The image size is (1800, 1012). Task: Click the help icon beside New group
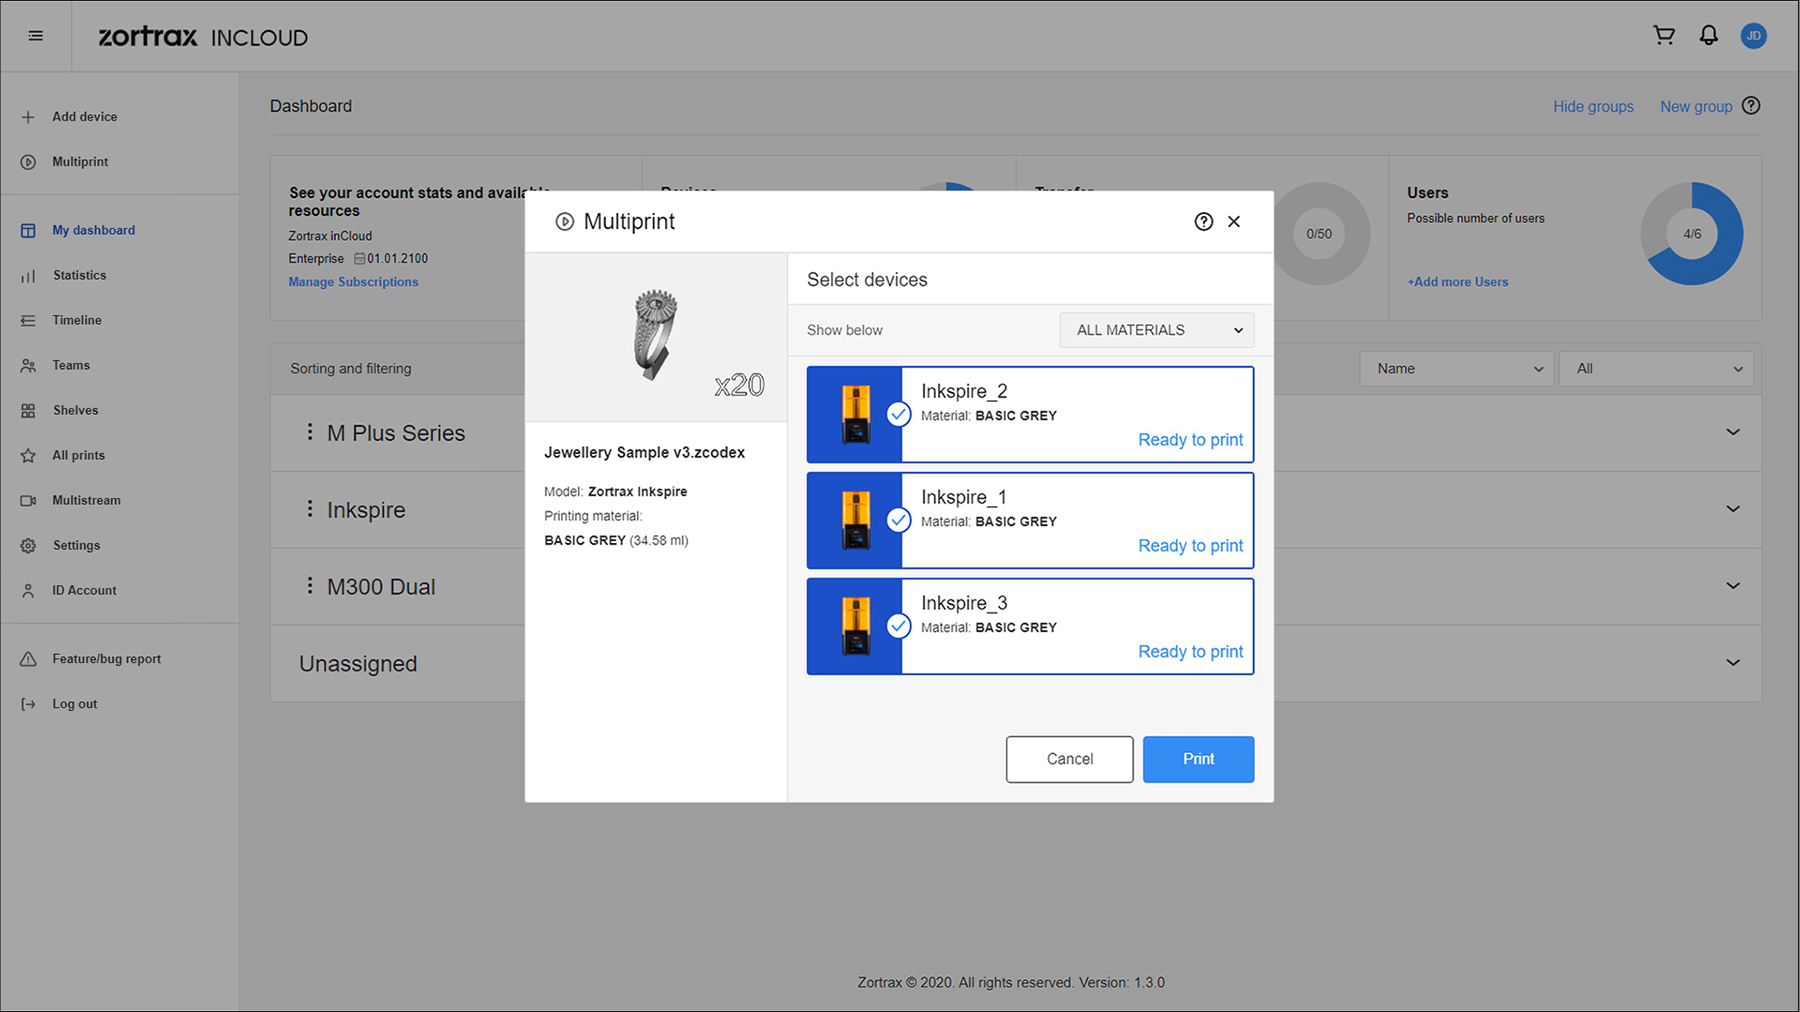[1751, 106]
